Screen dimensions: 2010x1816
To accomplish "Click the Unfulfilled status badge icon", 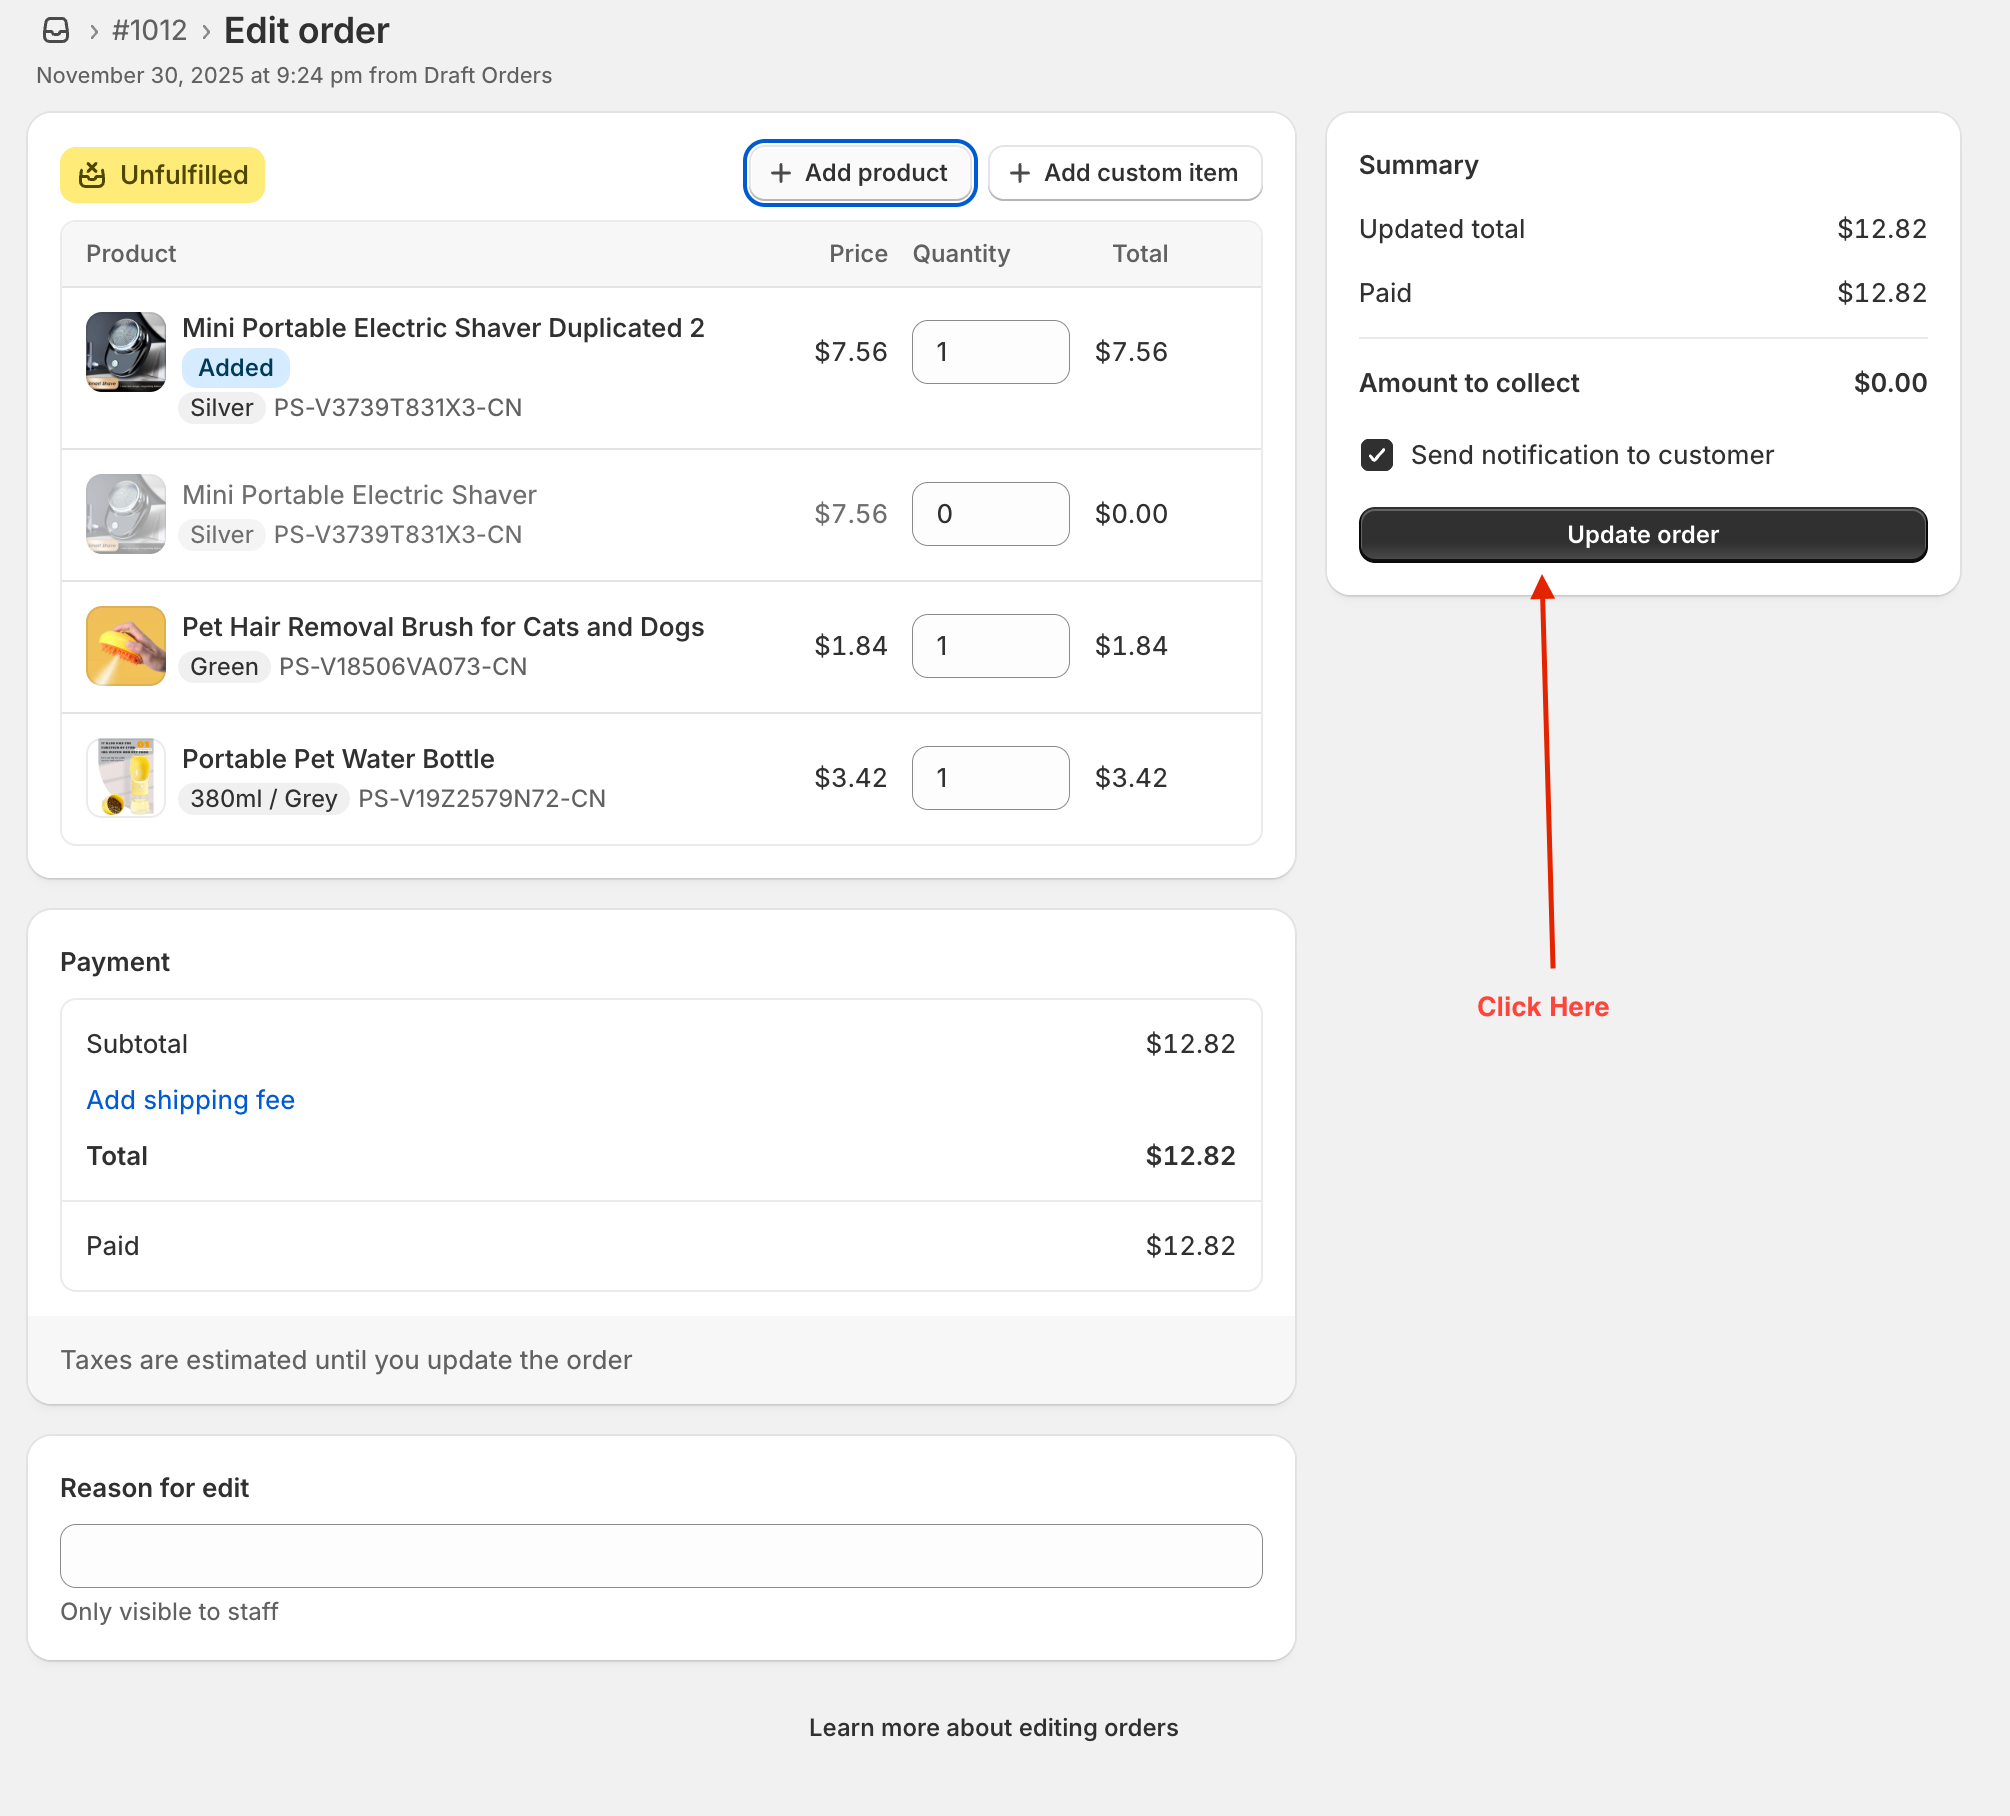I will point(92,175).
